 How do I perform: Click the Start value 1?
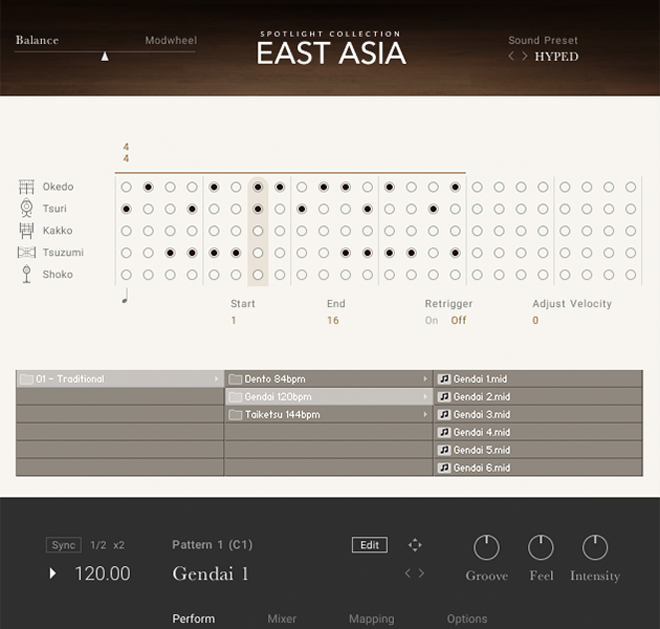234,320
